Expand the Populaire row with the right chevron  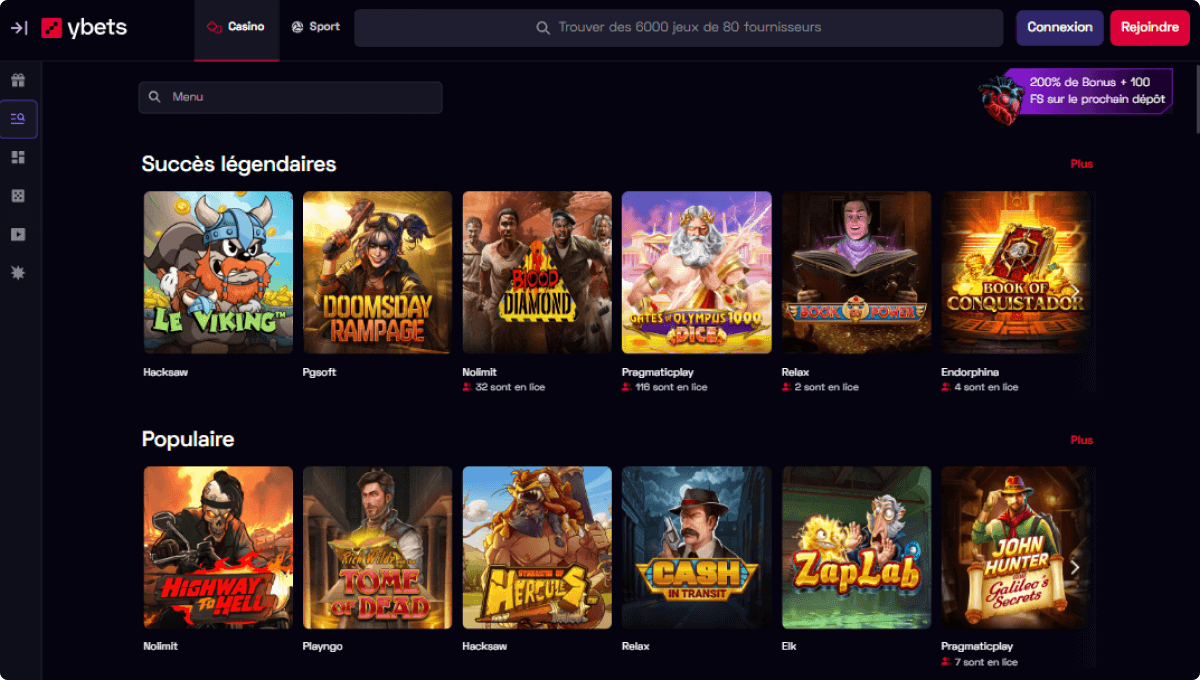pyautogui.click(x=1075, y=567)
